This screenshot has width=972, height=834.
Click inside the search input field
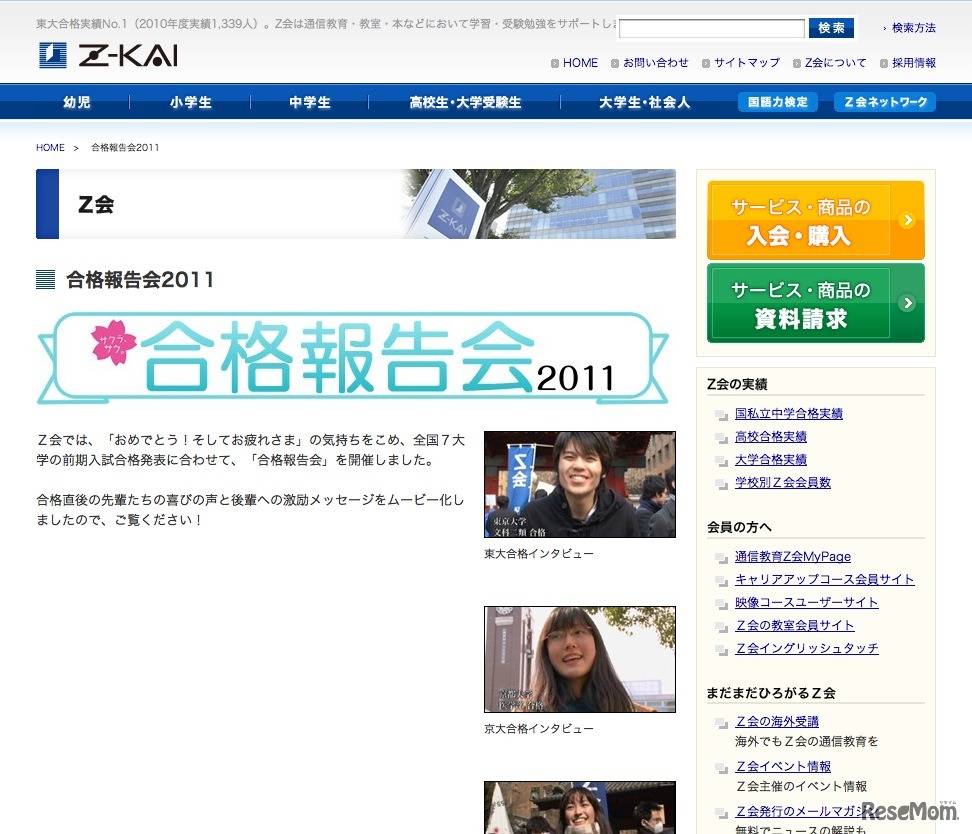712,28
